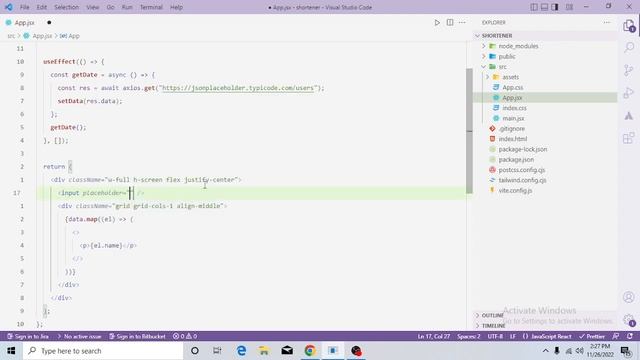
Task: Open editor More Actions ellipsis
Action: click(x=462, y=22)
